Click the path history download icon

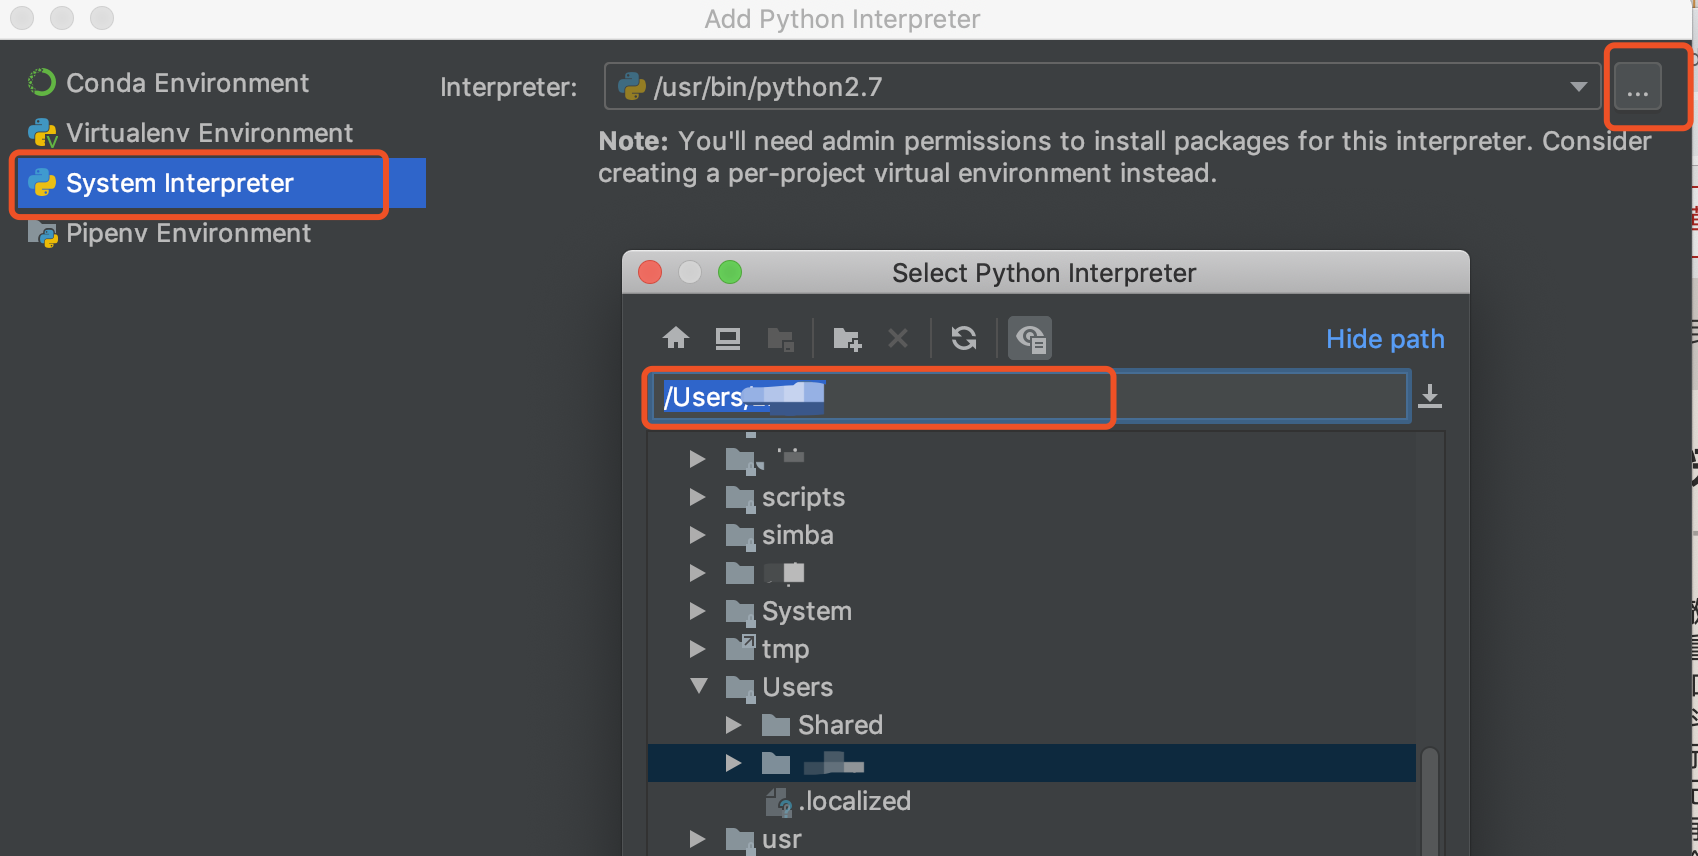click(x=1430, y=396)
